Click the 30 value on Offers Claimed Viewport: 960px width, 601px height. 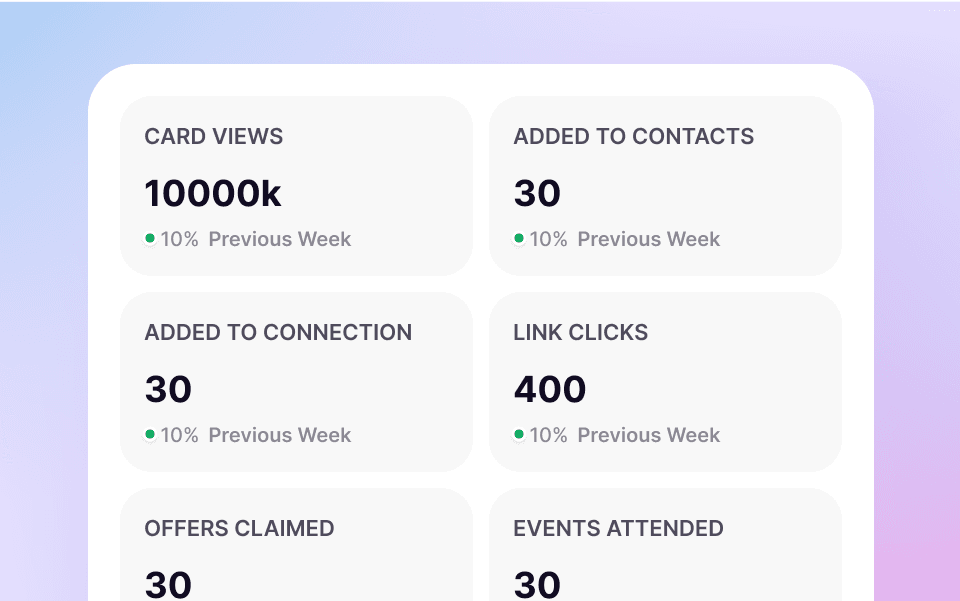pyautogui.click(x=168, y=585)
